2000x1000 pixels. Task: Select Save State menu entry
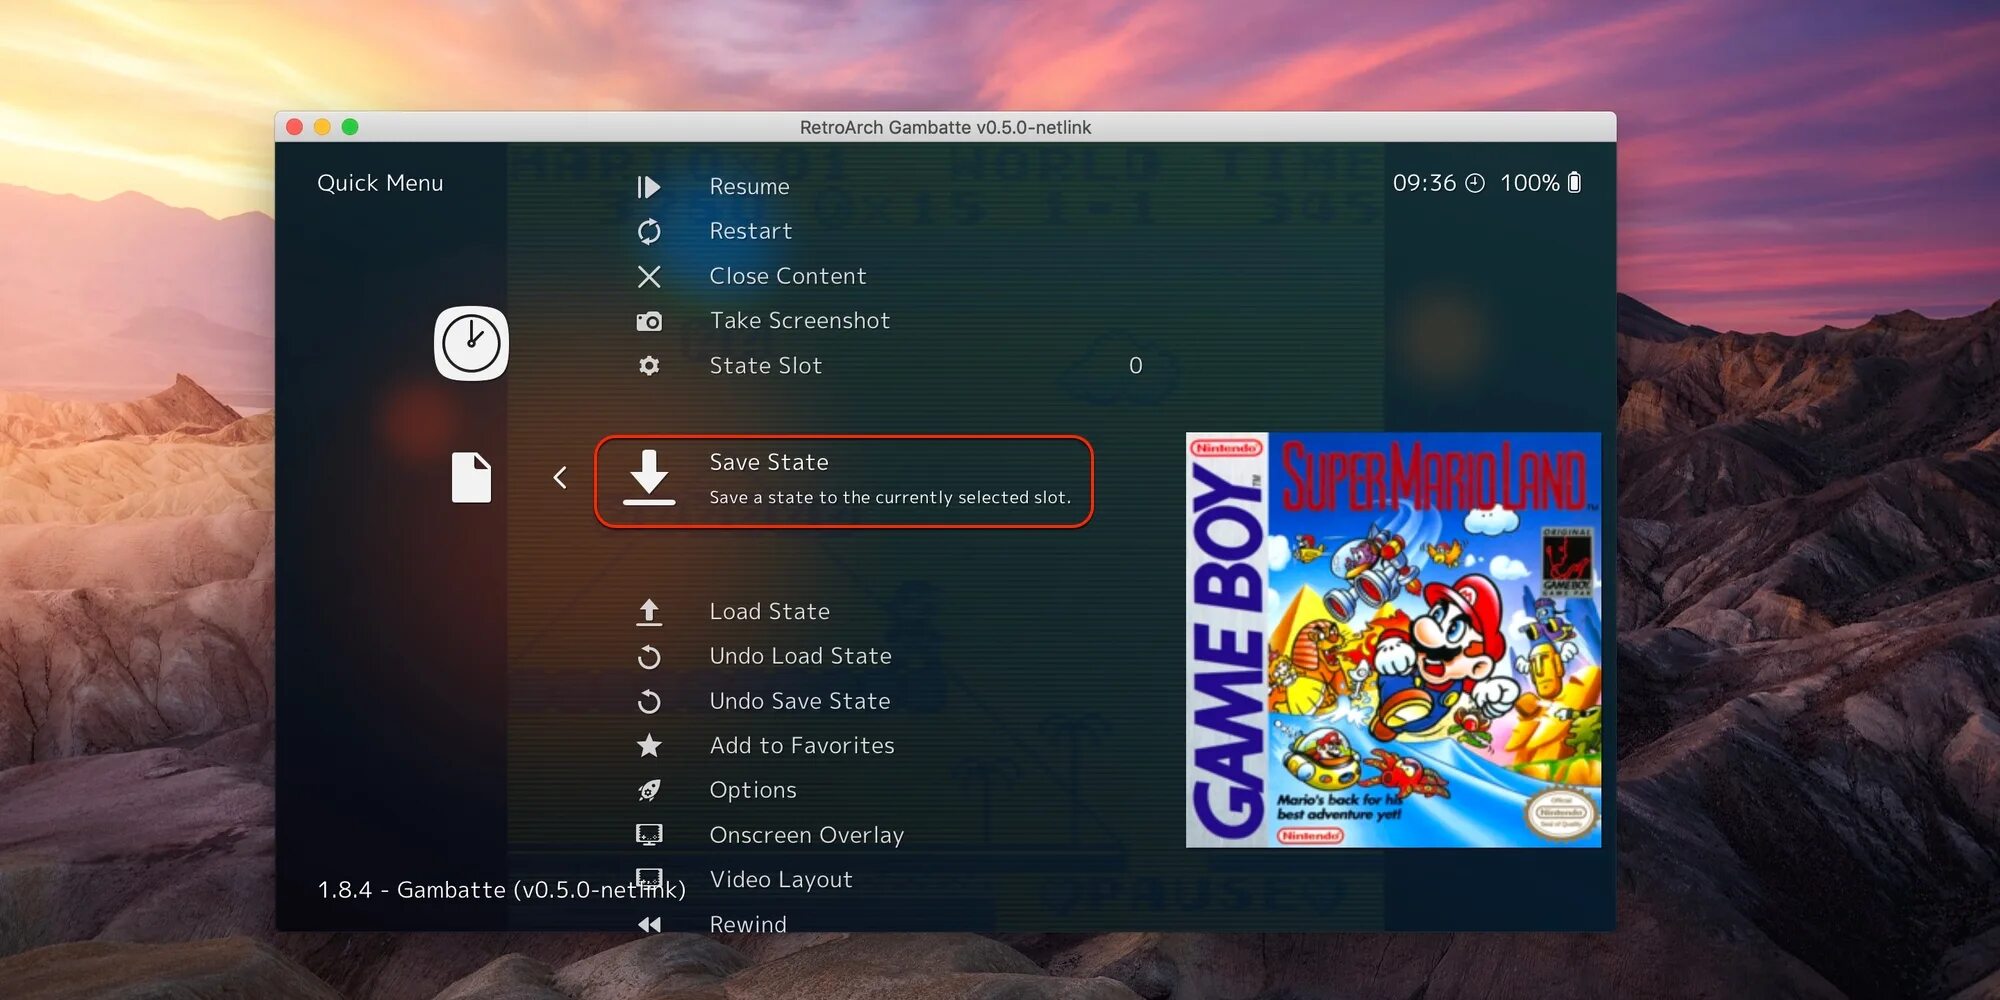(x=844, y=481)
